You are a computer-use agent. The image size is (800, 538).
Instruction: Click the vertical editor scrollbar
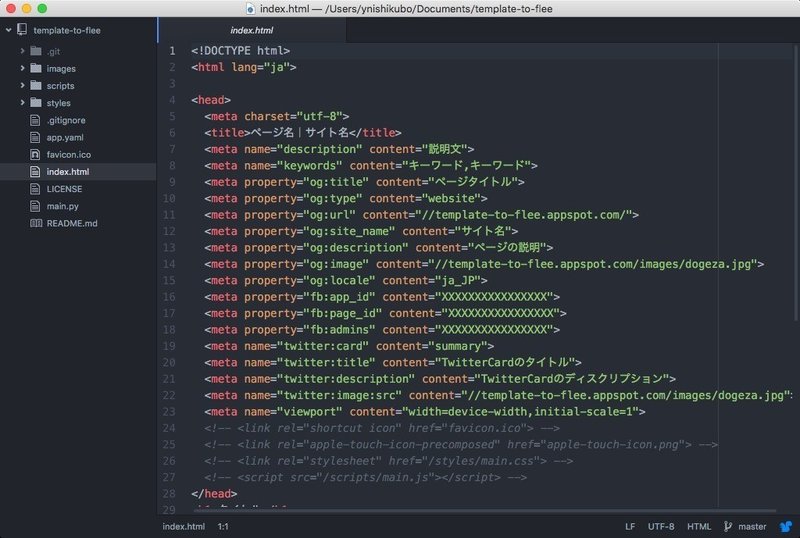[x=796, y=184]
